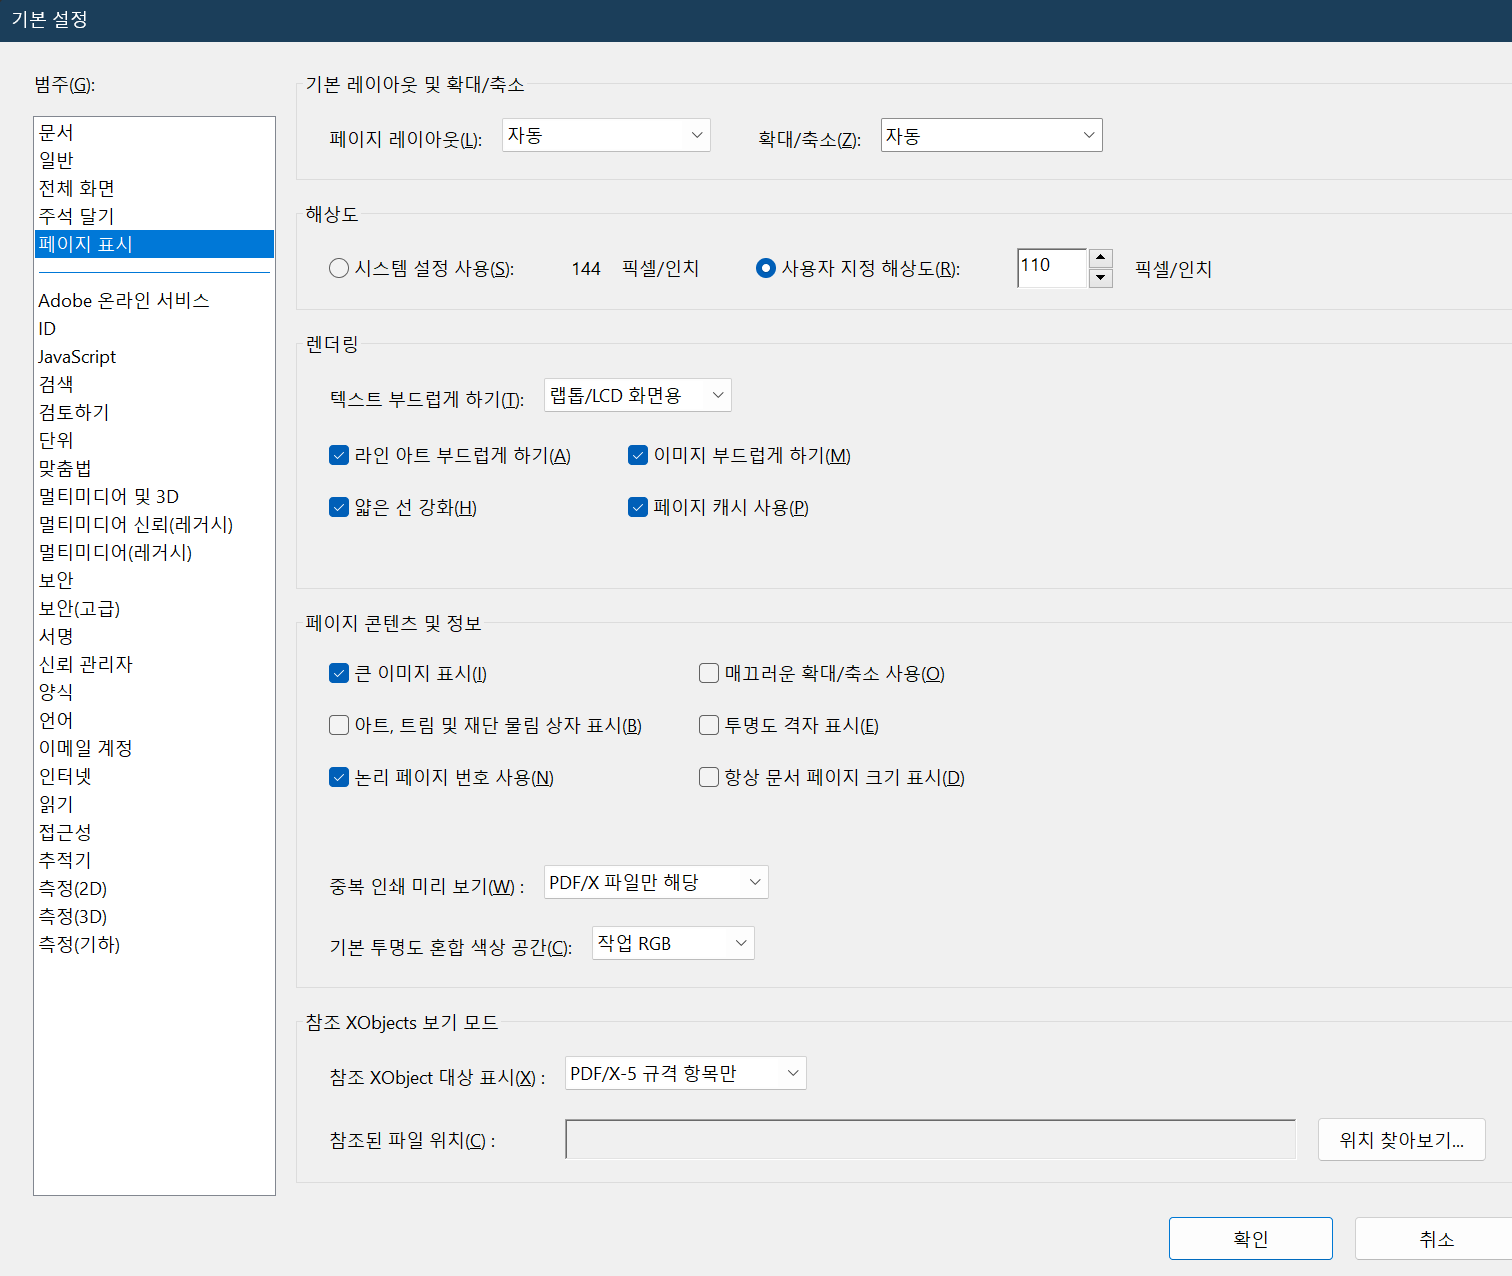
Task: Expand 텍스트 부드럽게 하기 dropdown
Action: [637, 395]
